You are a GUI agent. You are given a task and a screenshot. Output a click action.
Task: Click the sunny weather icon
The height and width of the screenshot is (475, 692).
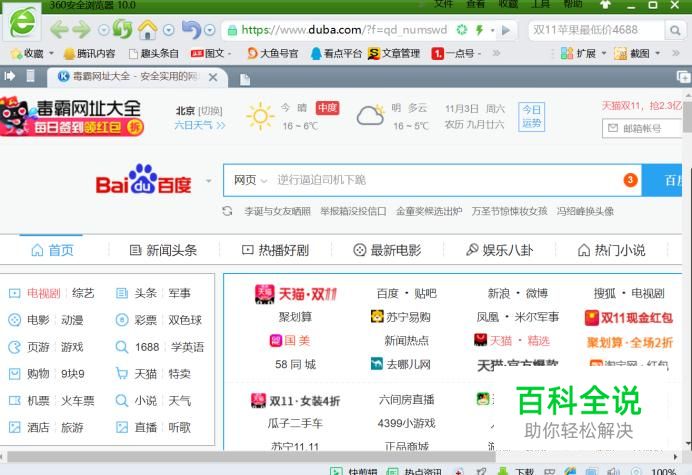[x=260, y=116]
